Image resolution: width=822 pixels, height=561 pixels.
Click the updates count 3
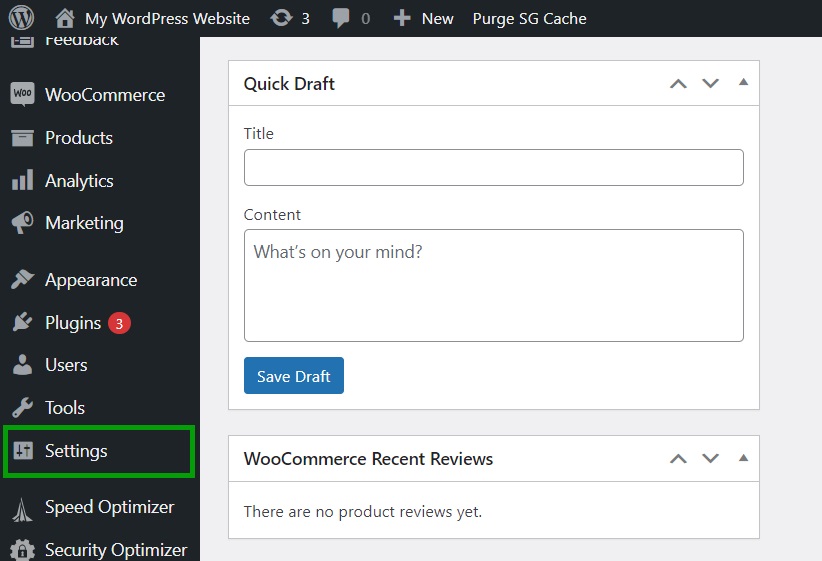tap(305, 19)
